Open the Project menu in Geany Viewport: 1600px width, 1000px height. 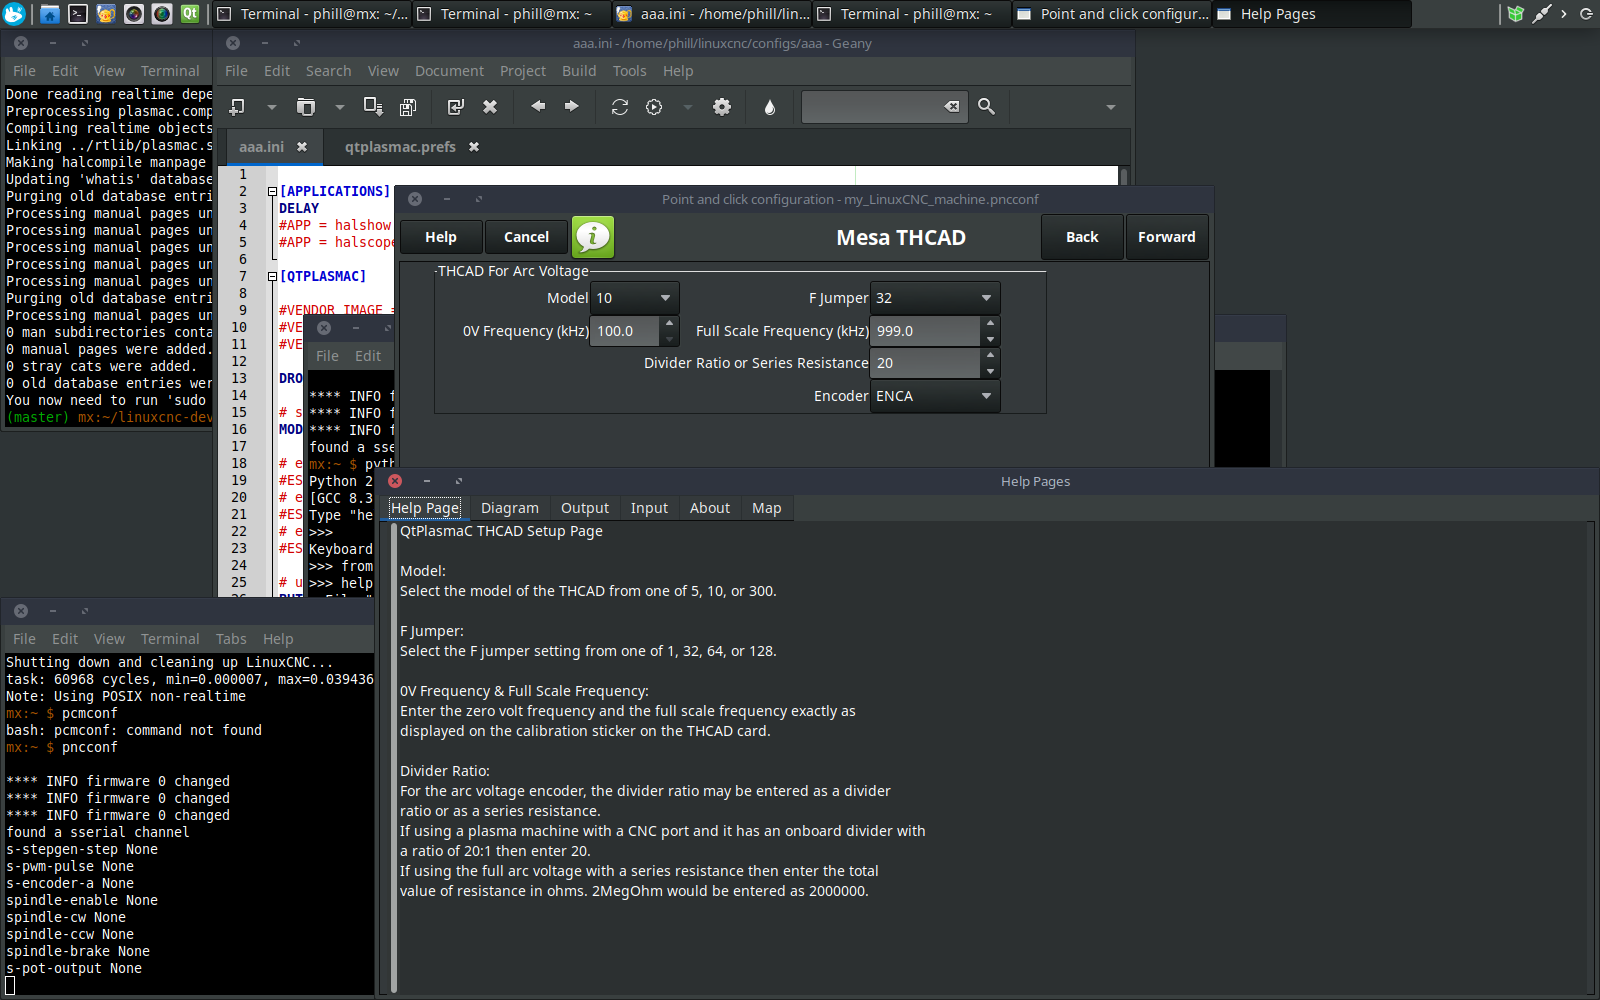pyautogui.click(x=523, y=71)
